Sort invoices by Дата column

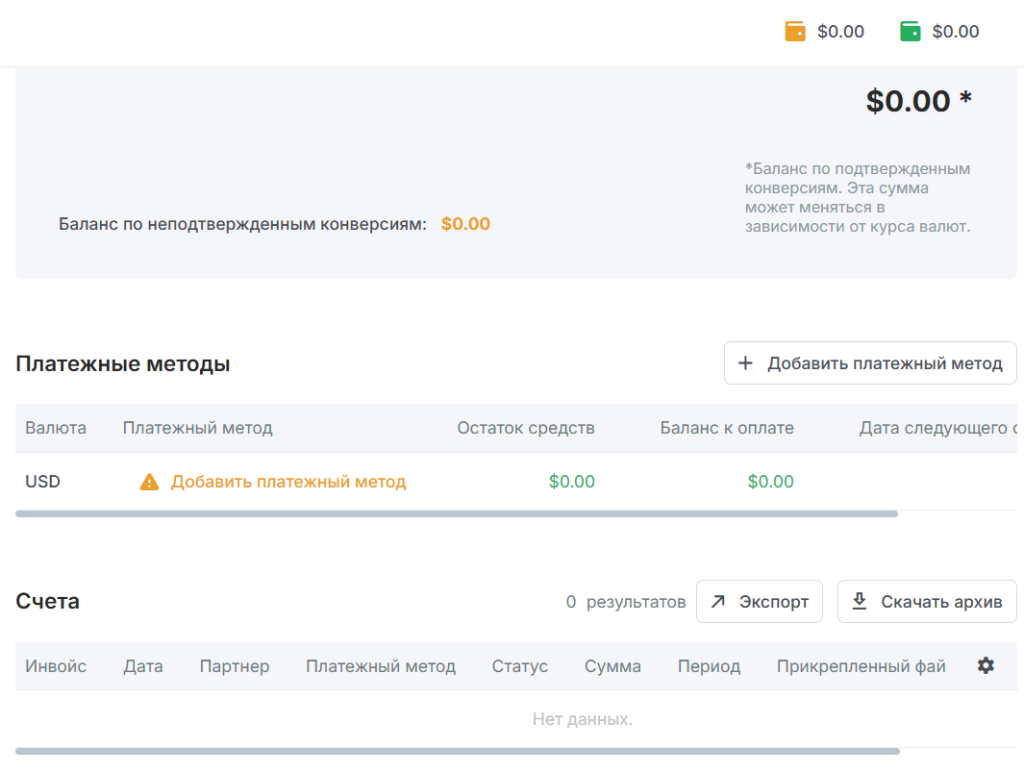tap(143, 666)
